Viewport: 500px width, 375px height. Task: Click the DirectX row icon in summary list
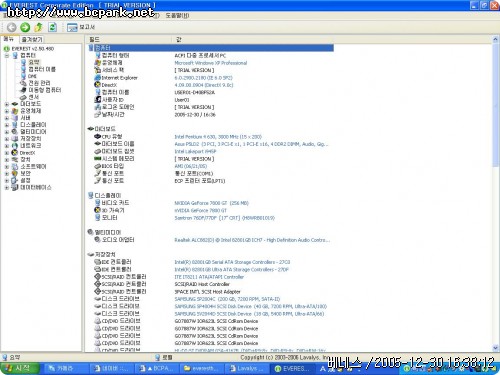coord(97,85)
